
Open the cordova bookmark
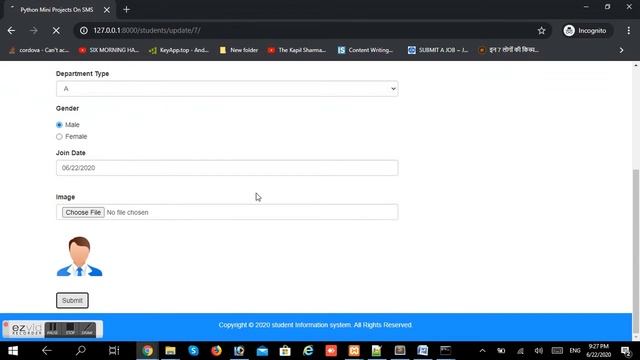tap(39, 50)
